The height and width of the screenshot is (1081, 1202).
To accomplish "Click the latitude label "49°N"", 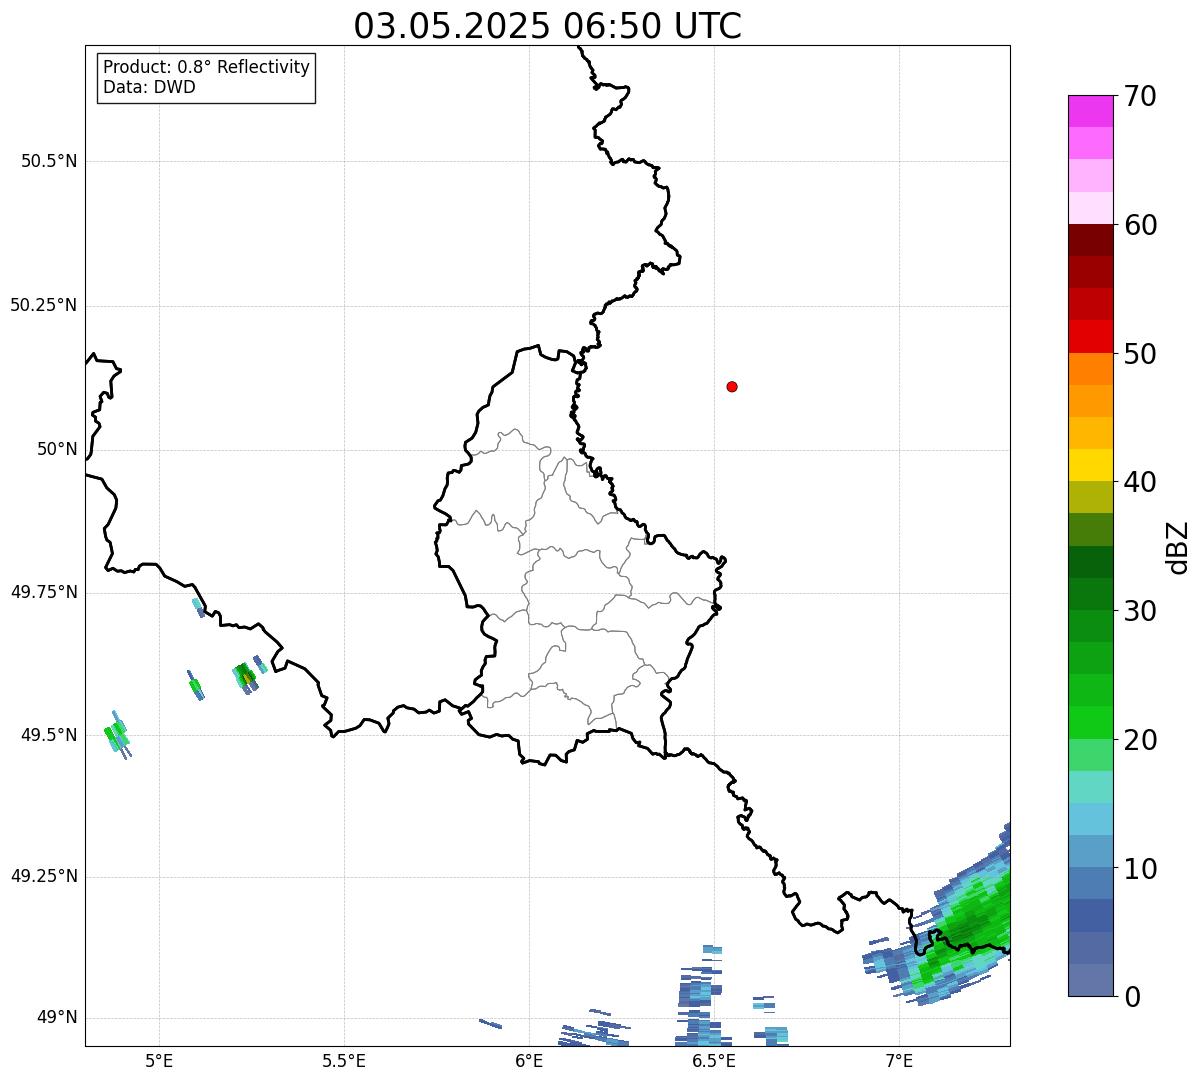I will pos(57,1018).
